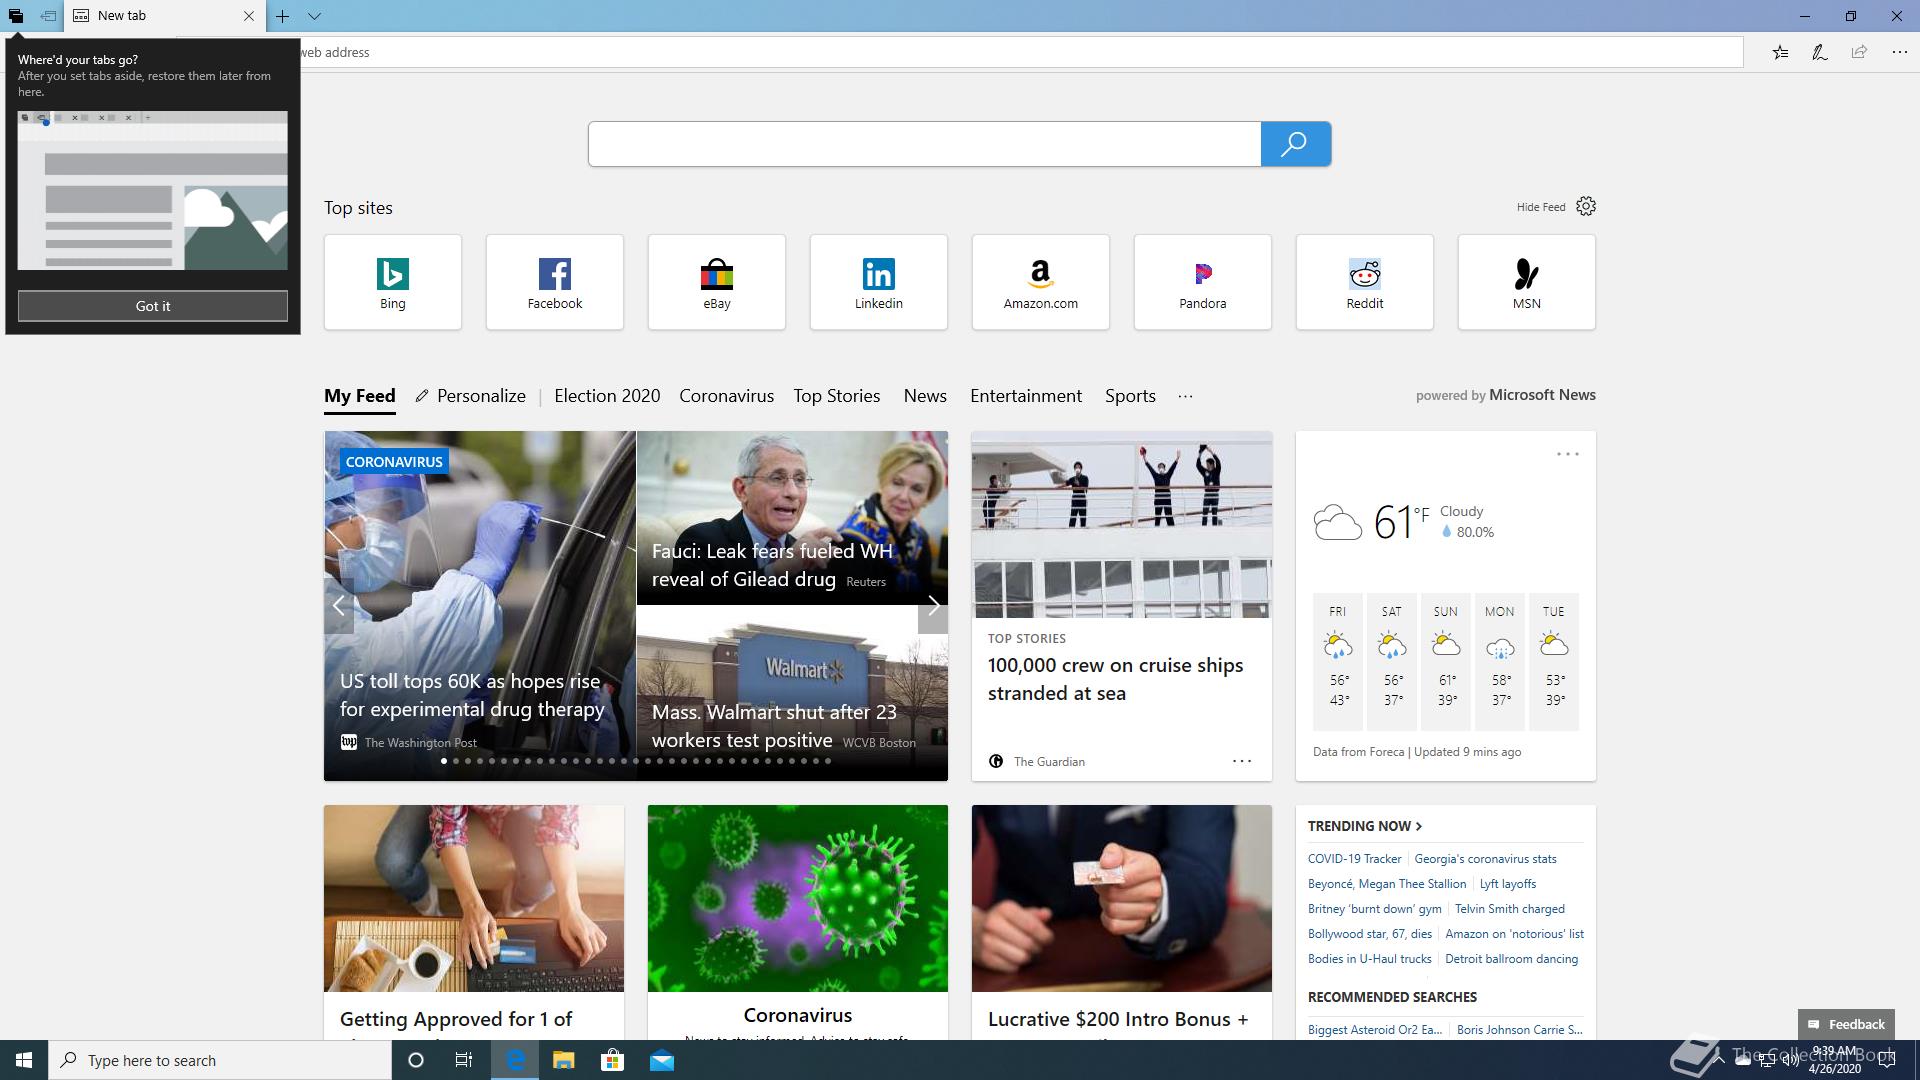
Task: Open the Linkedin top site tile
Action: (879, 282)
